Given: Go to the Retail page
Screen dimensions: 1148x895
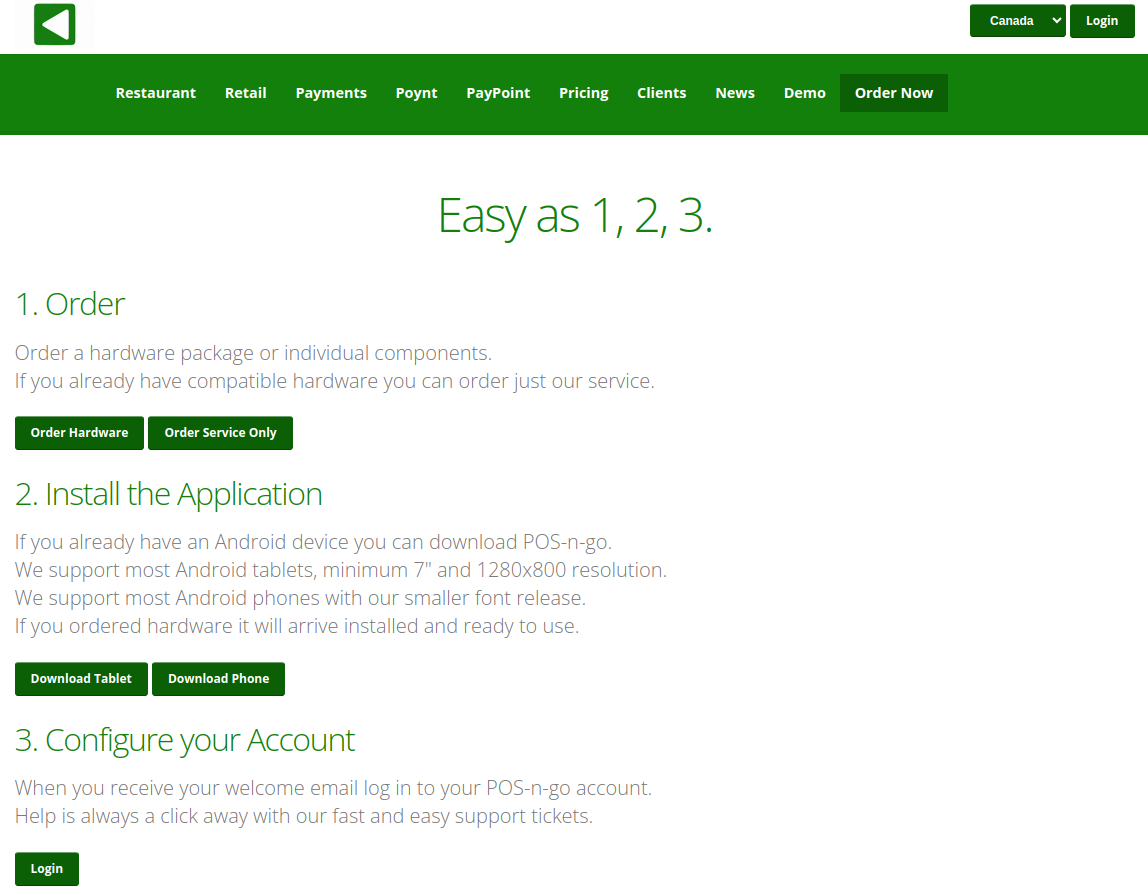Looking at the screenshot, I should pyautogui.click(x=245, y=93).
